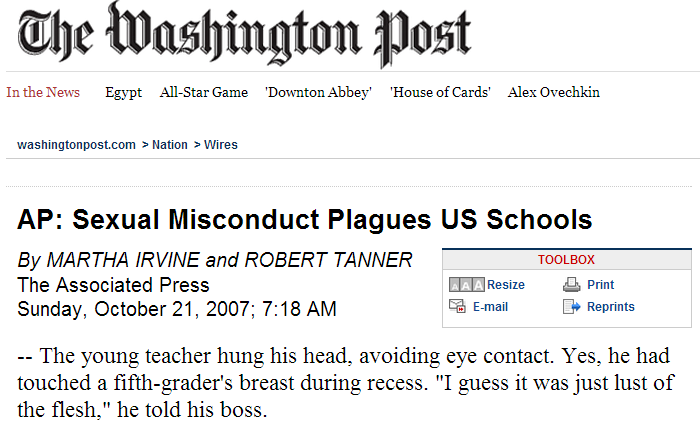
Task: Open the Egypt news topic
Action: (123, 92)
